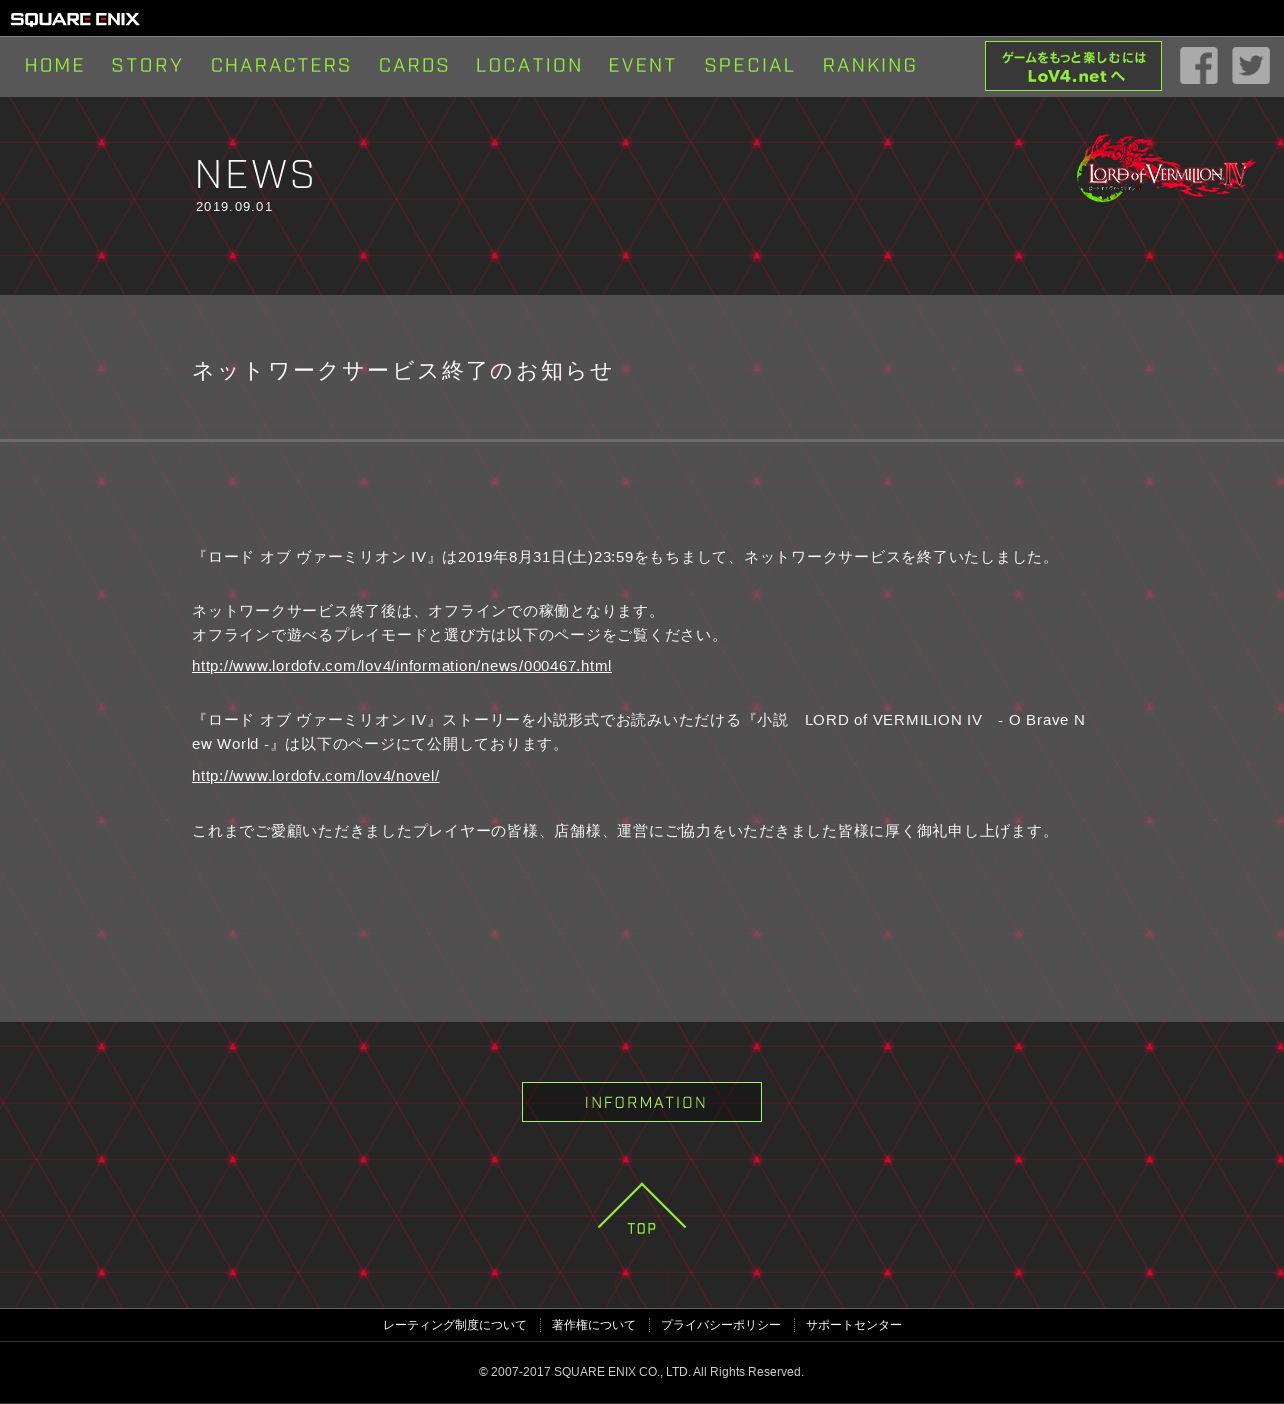Click the TOP arrow to return up
The width and height of the screenshot is (1284, 1404).
pos(642,1210)
